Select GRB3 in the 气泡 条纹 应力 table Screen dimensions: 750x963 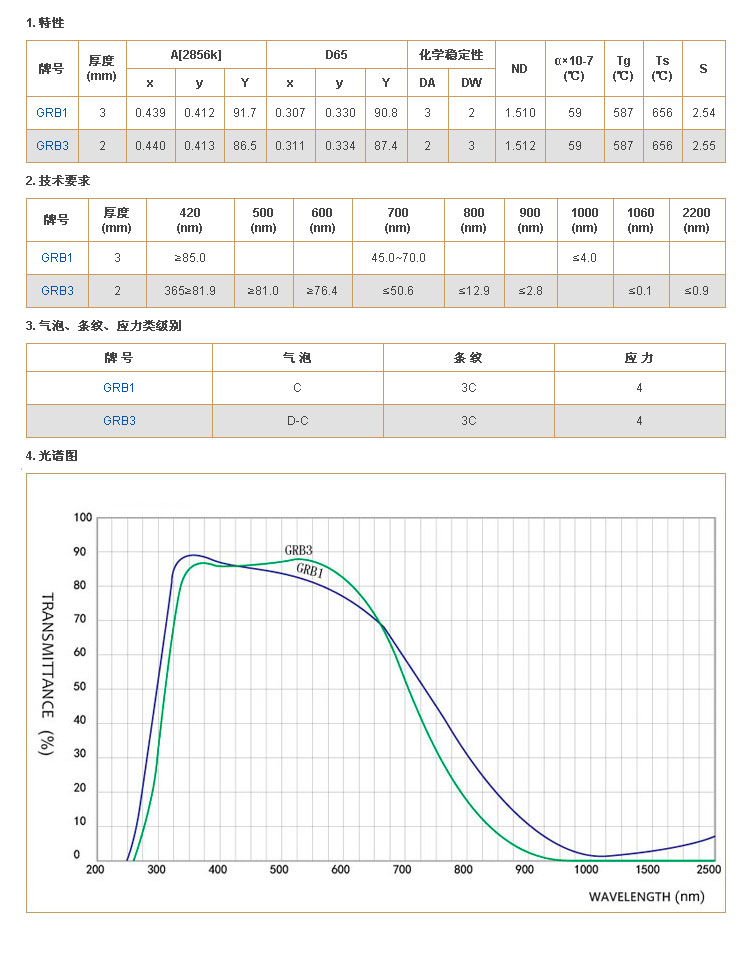click(119, 421)
